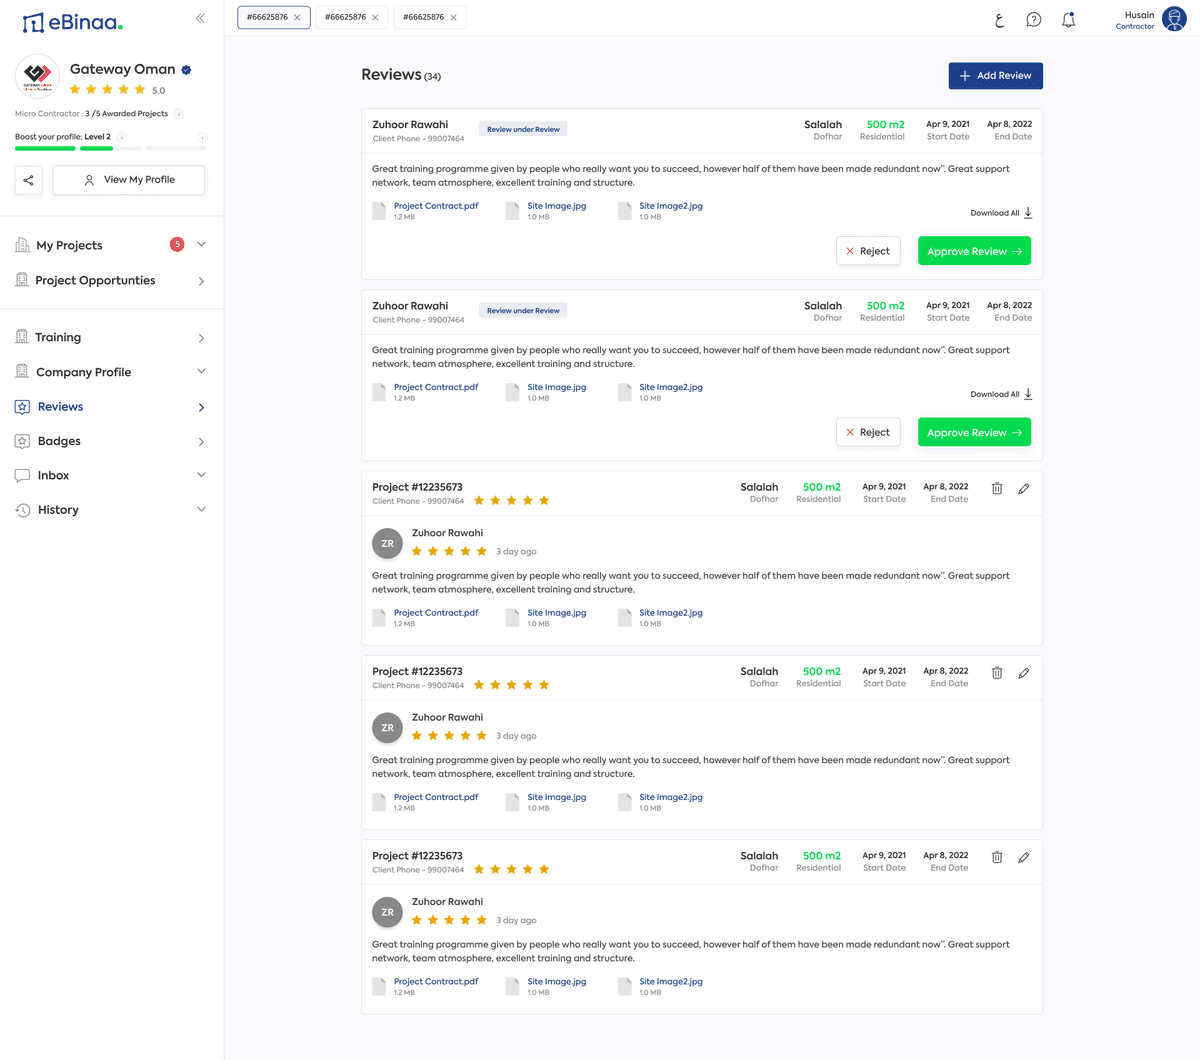1200x1060 pixels.
Task: Open notifications bell
Action: pyautogui.click(x=1068, y=19)
